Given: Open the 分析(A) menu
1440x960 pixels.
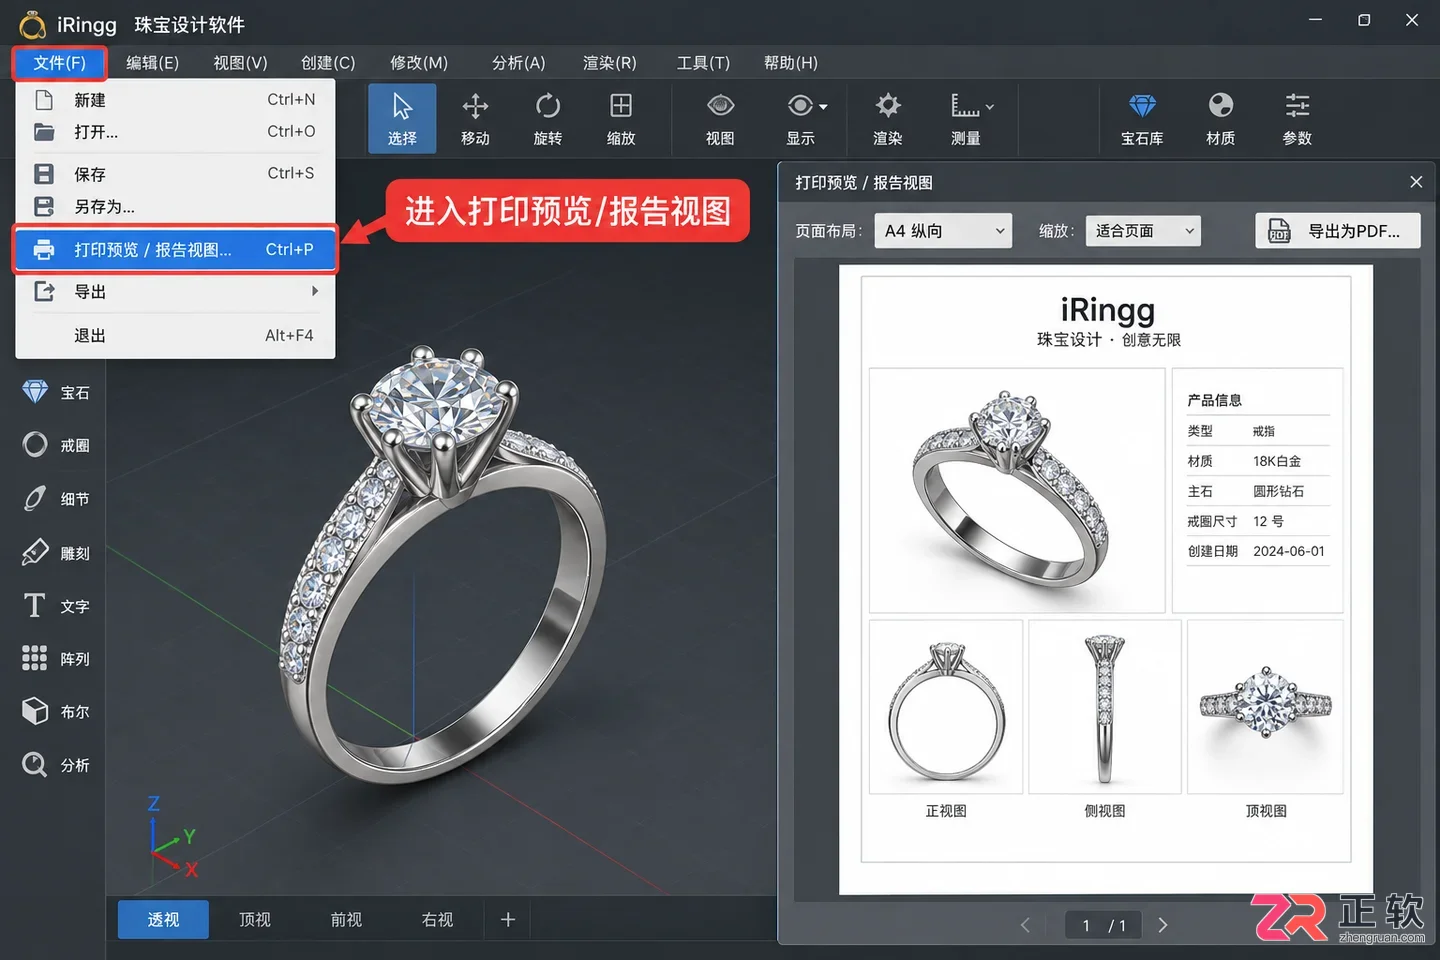Looking at the screenshot, I should pos(518,63).
